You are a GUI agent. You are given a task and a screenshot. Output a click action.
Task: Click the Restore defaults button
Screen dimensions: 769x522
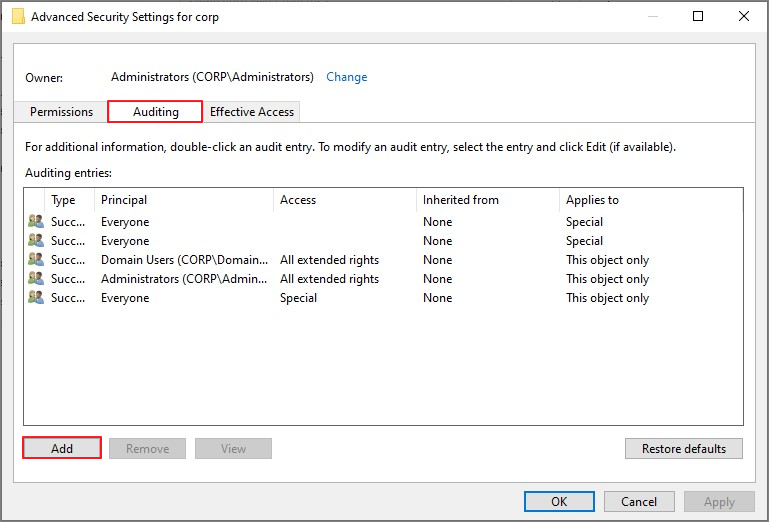point(684,448)
